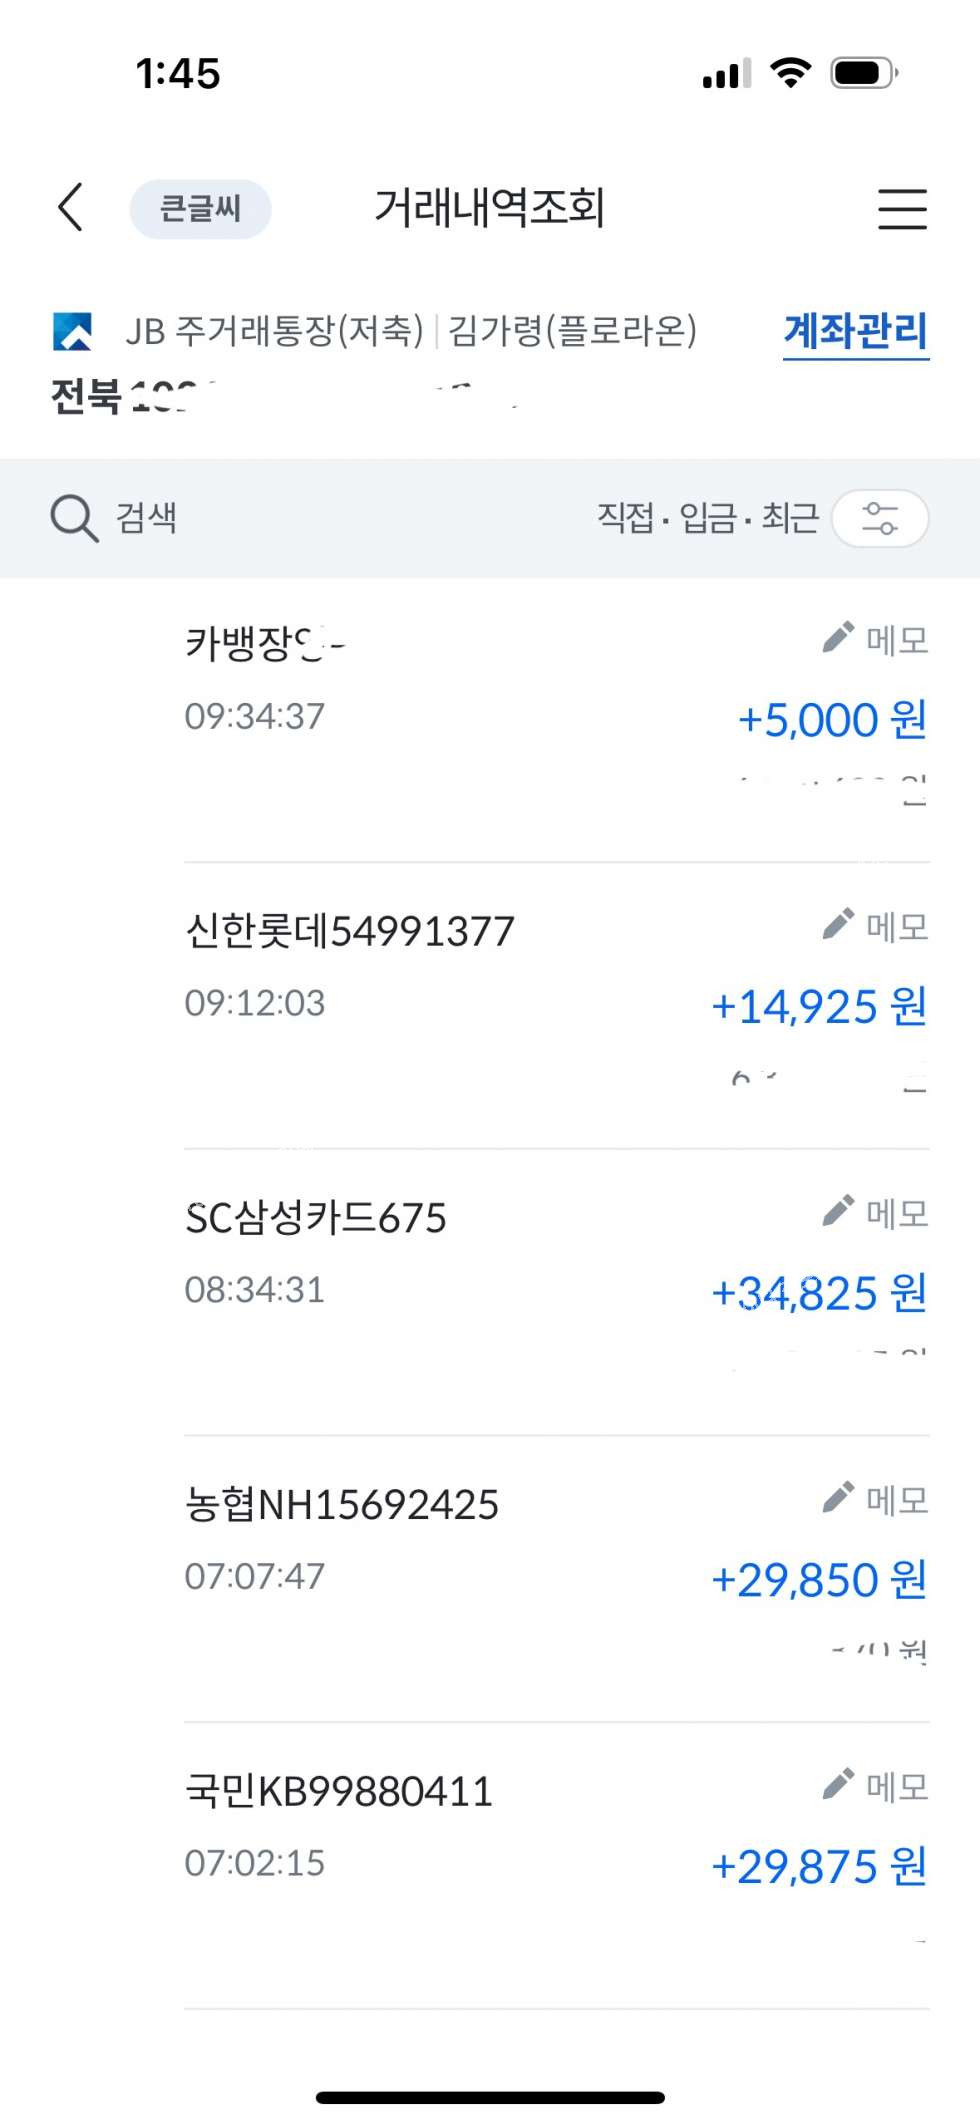Open the 농협NH15692425 transaction entry

(x=342, y=1505)
